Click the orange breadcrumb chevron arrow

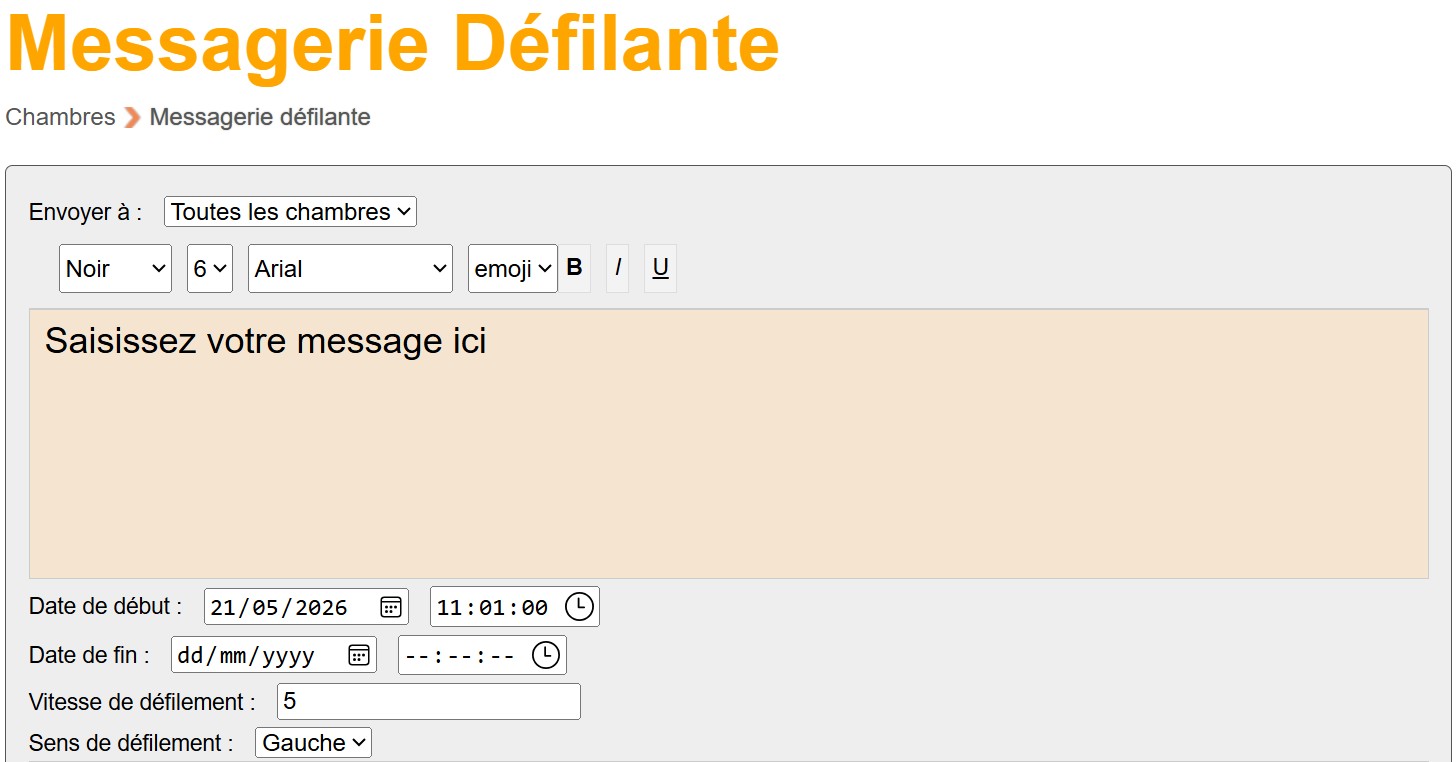pyautogui.click(x=132, y=118)
